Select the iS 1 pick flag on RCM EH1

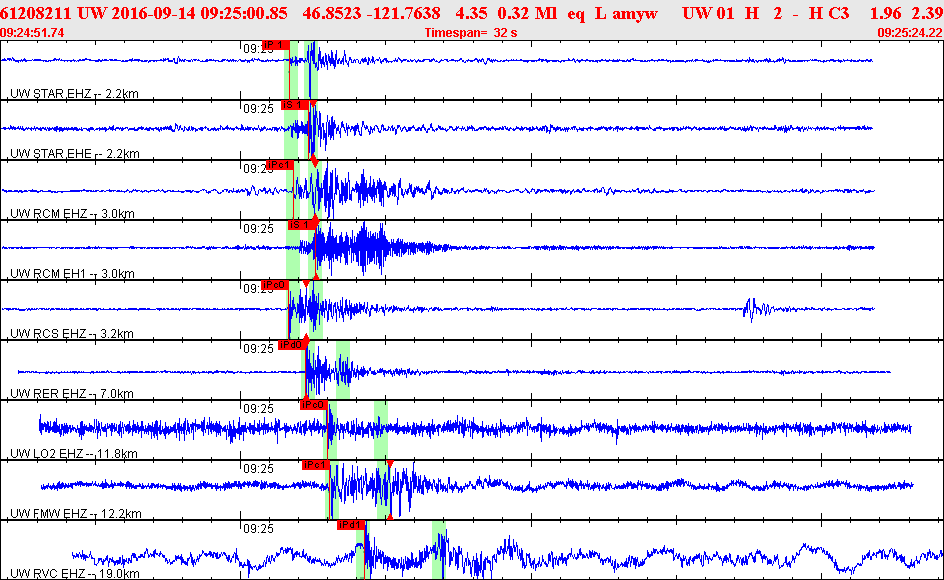pyautogui.click(x=302, y=225)
